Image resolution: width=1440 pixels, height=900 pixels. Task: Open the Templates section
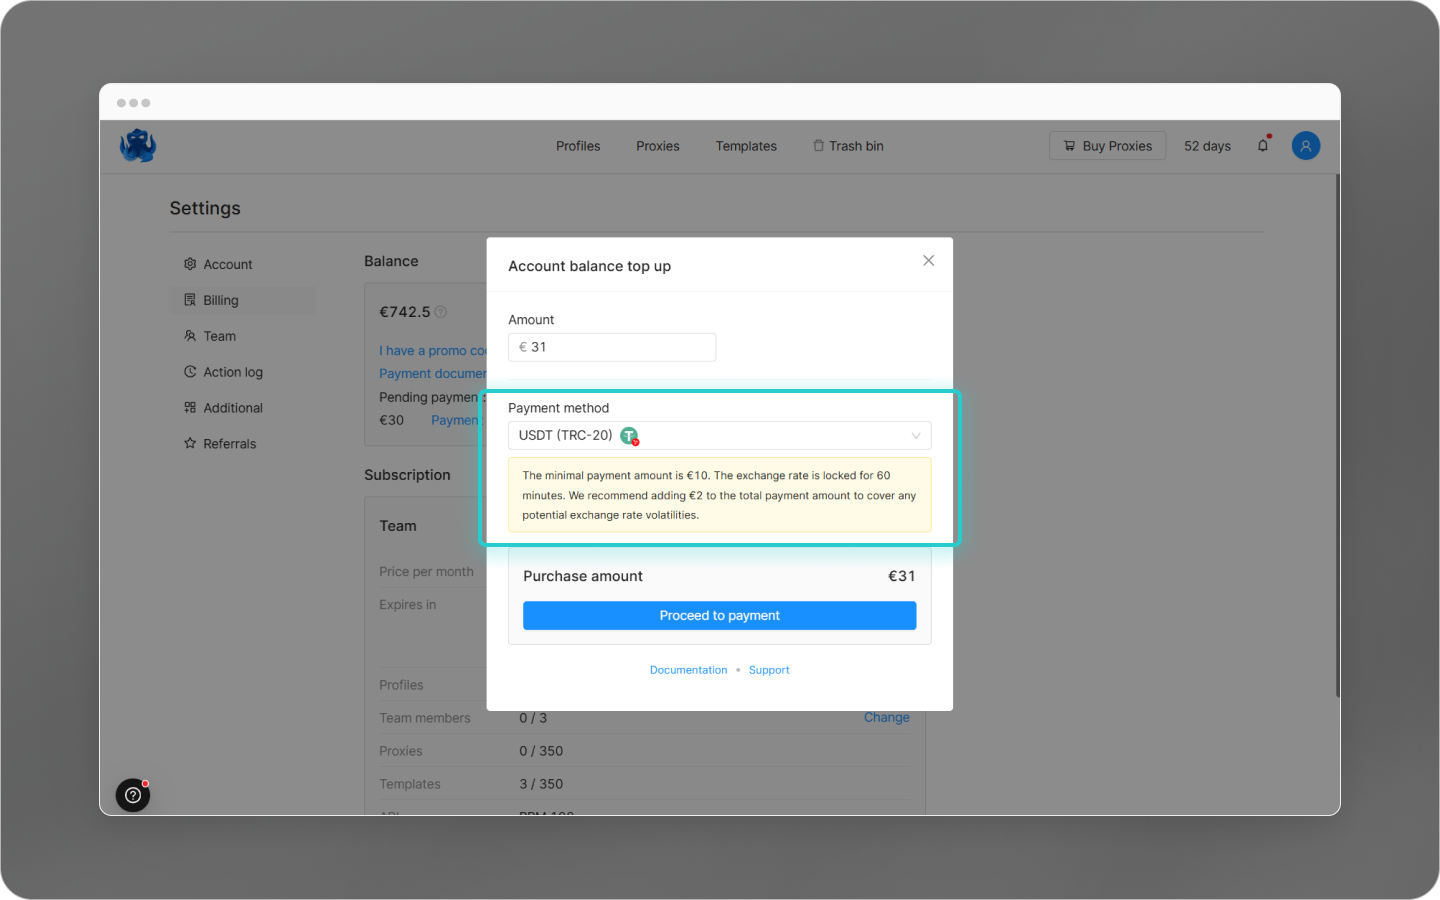click(x=746, y=146)
